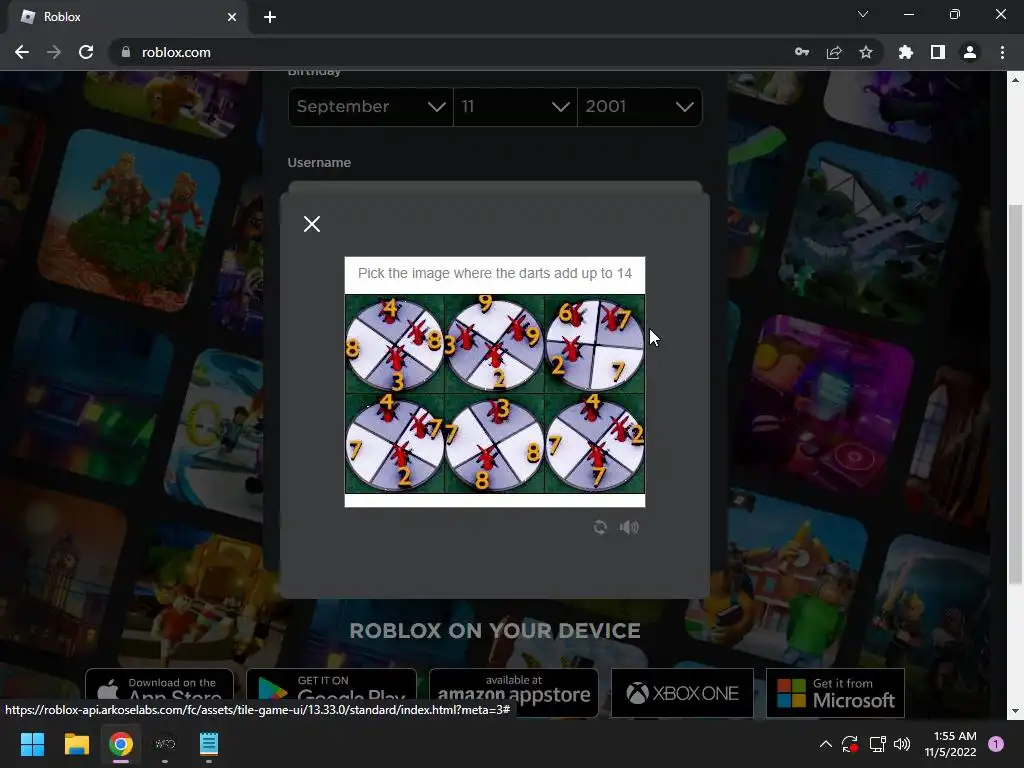Click the network display icon in tray
This screenshot has width=1024, height=768.
(877, 744)
